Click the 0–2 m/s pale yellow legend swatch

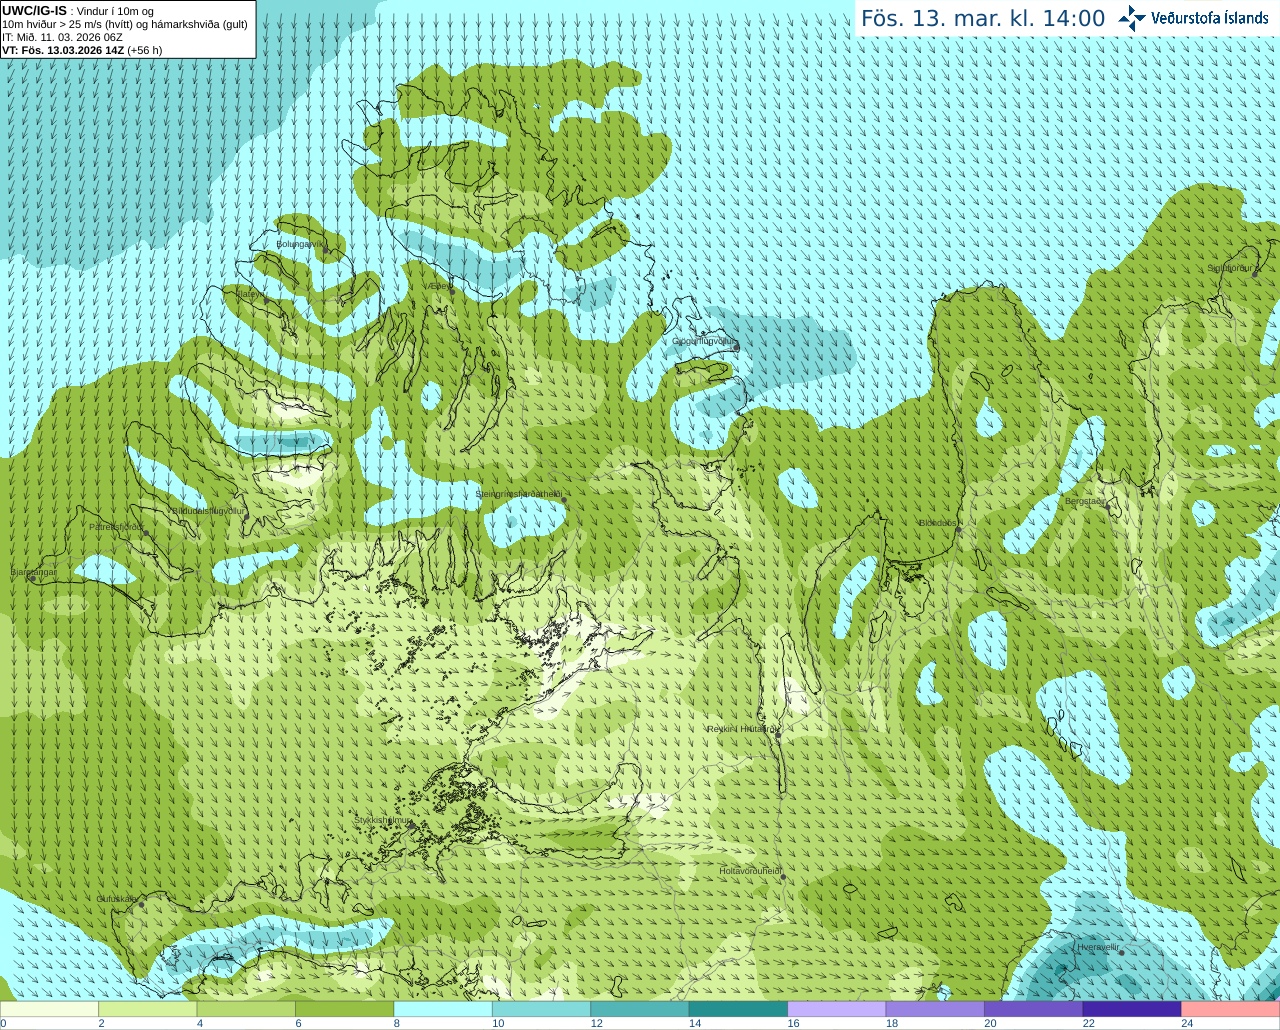click(x=50, y=1009)
